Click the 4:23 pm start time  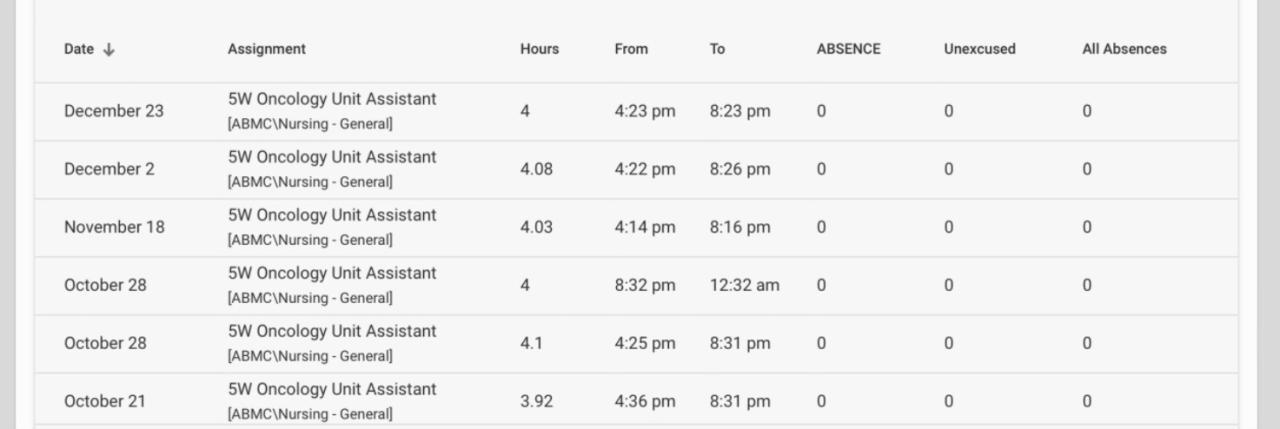(x=644, y=111)
